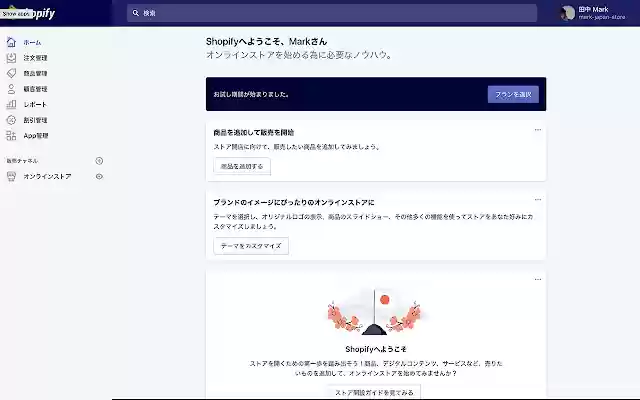Select the 商品管理 price tag icon
Viewport: 640px width, 400px height.
[x=11, y=73]
